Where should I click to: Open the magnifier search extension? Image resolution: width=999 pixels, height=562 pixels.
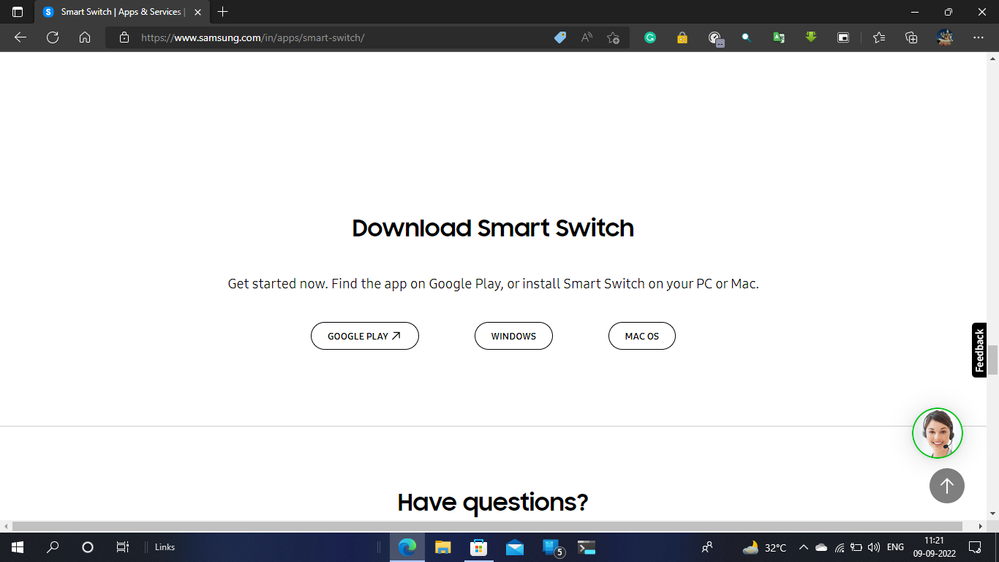[x=746, y=38]
